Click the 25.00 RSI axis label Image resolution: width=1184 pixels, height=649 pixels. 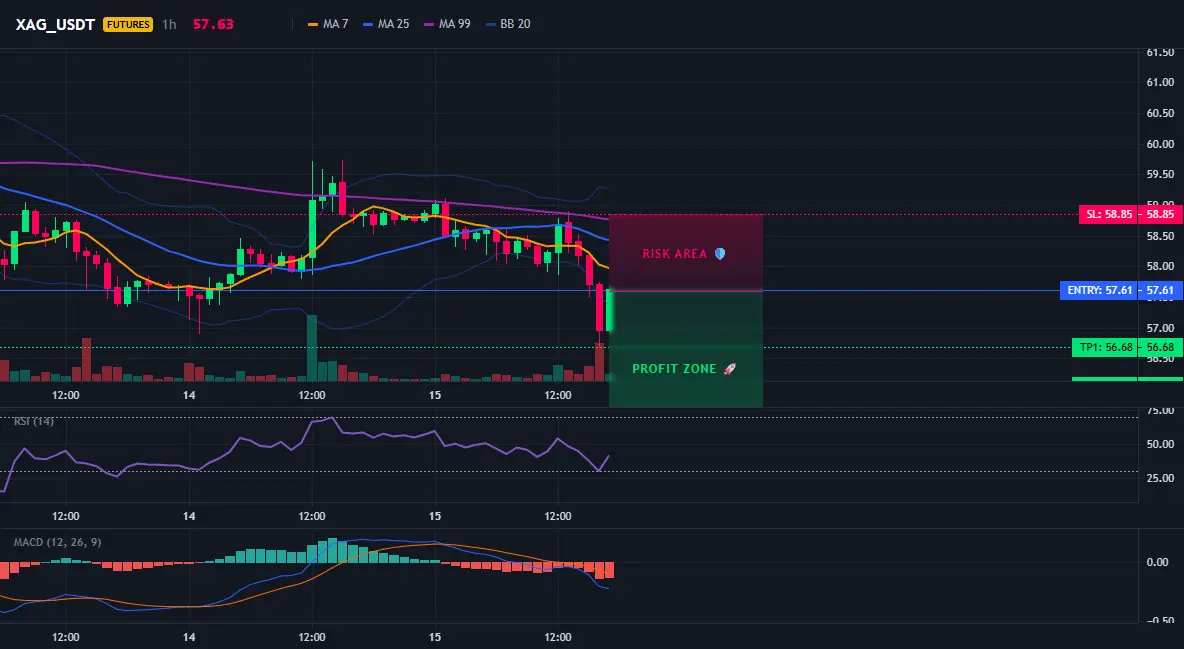tap(1160, 478)
